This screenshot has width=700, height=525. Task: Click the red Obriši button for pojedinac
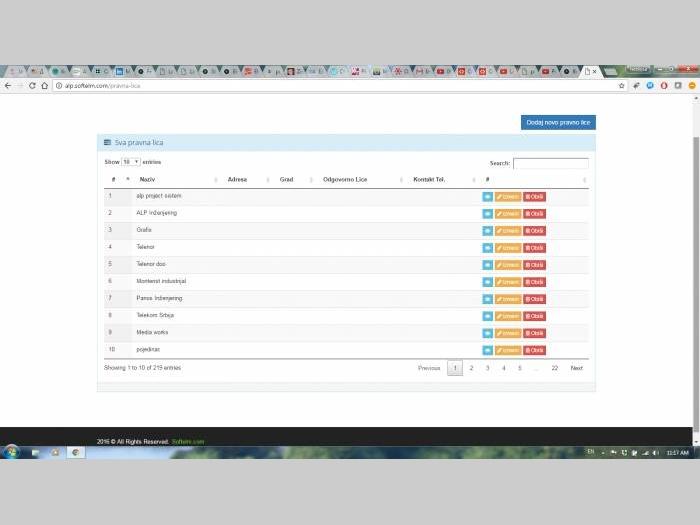pyautogui.click(x=534, y=350)
